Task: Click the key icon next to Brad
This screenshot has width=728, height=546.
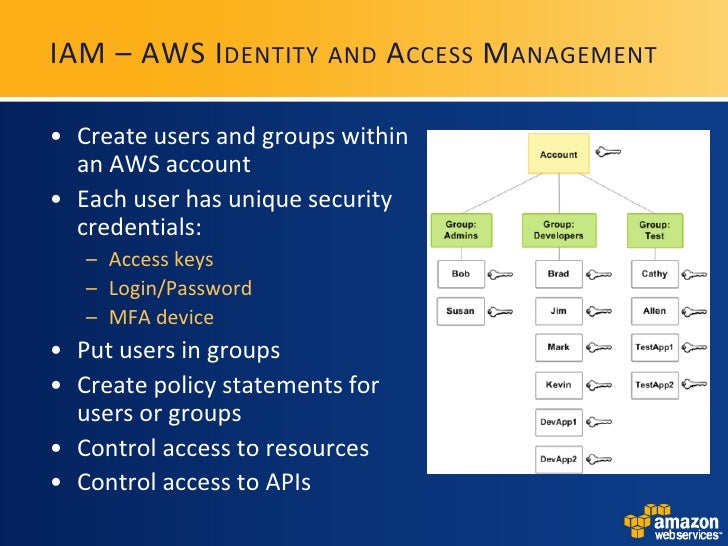Action: tap(599, 275)
